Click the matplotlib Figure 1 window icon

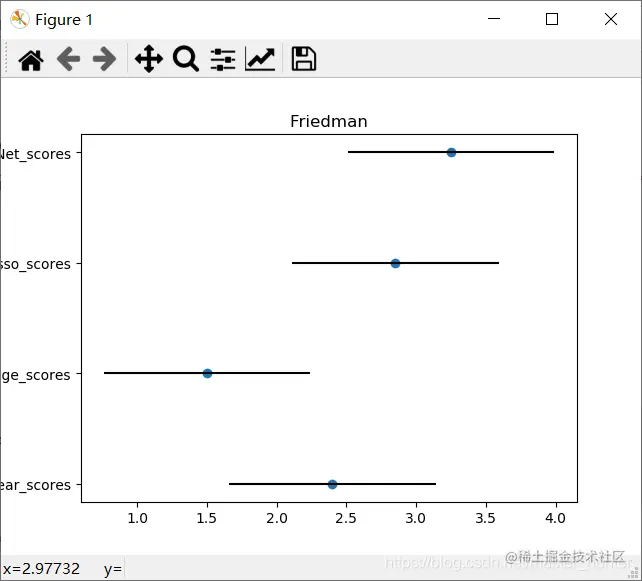coord(19,19)
